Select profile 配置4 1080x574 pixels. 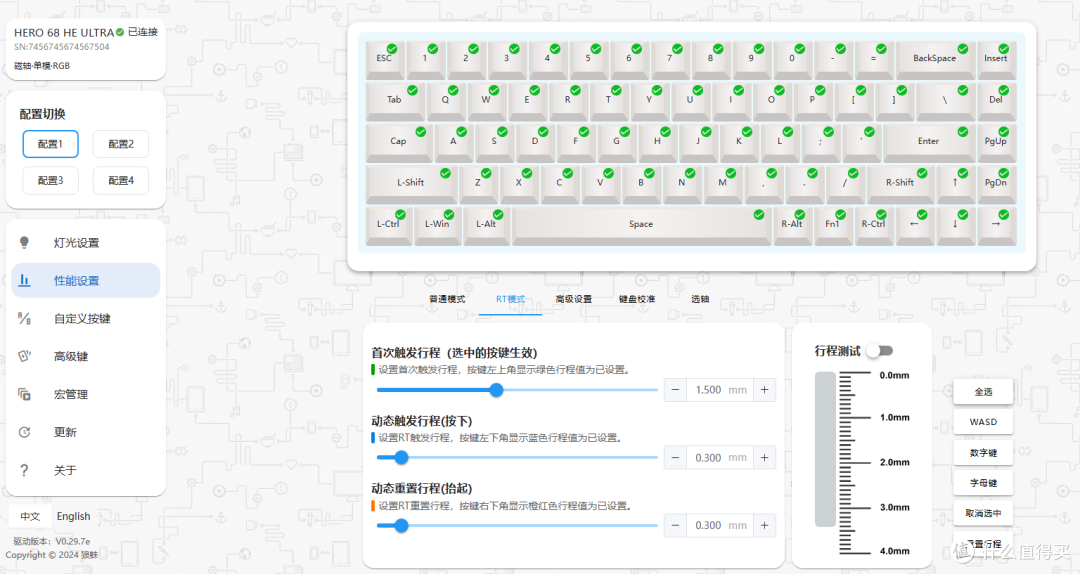[121, 181]
